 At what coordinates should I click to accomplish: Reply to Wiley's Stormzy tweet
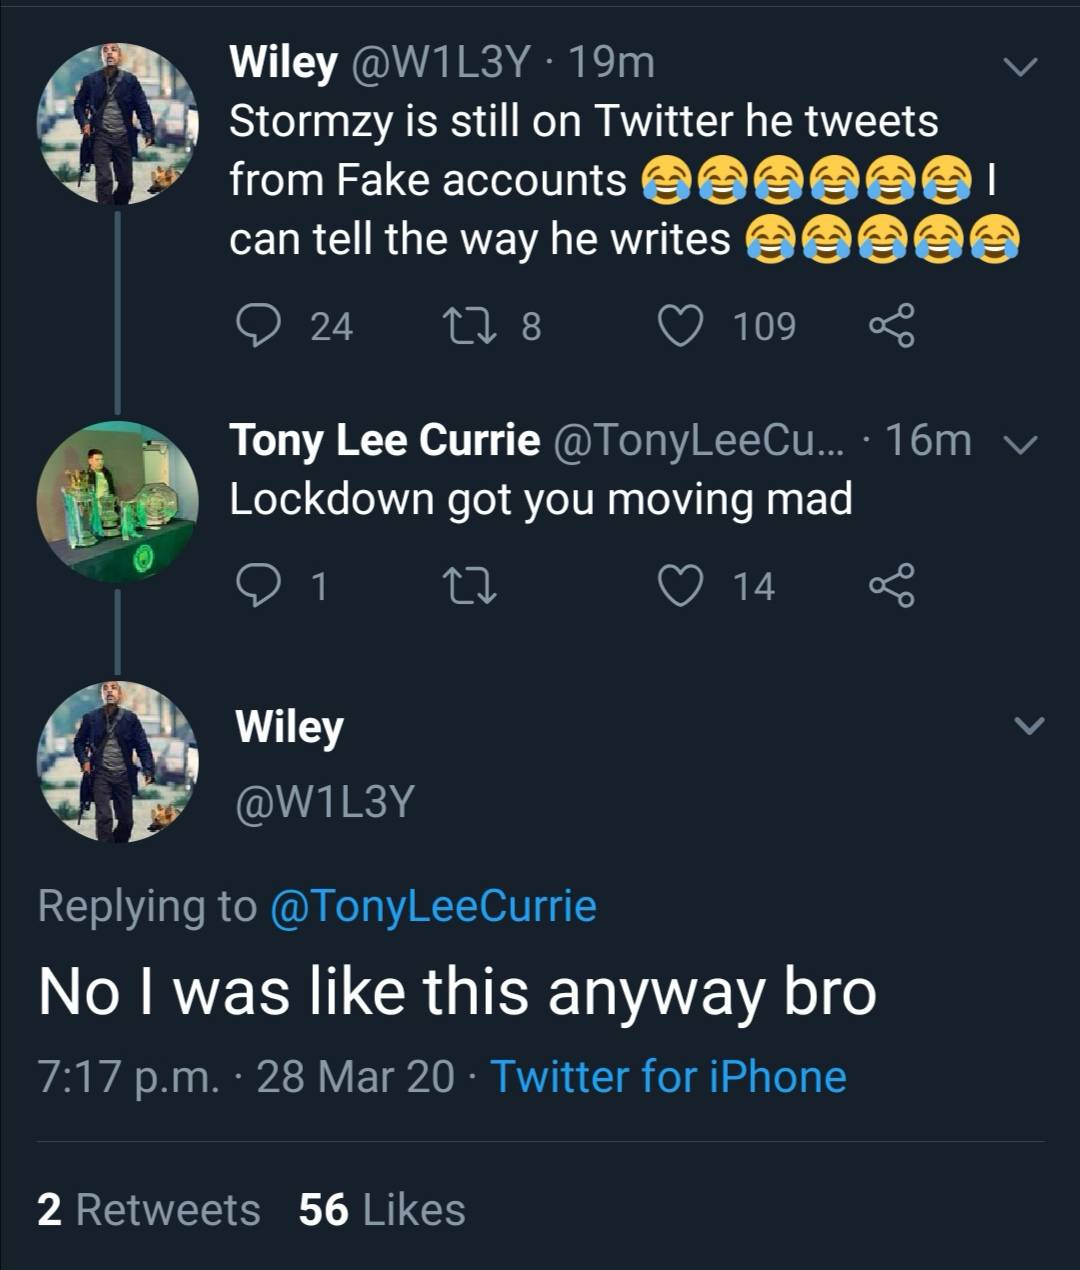click(x=259, y=326)
